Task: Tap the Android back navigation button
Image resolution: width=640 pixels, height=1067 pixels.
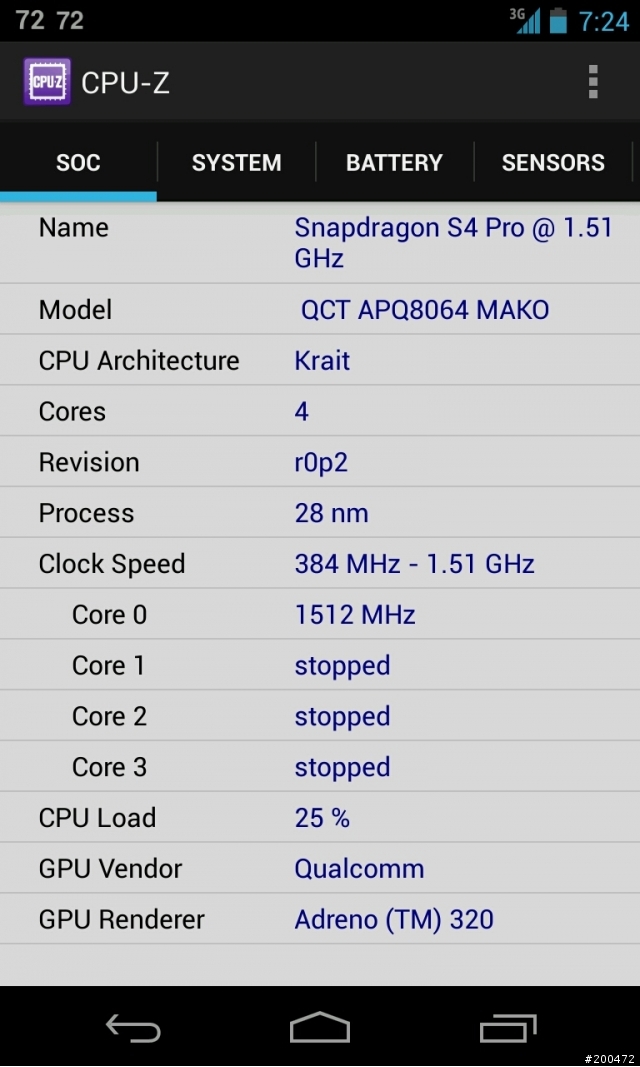Action: 133,1027
